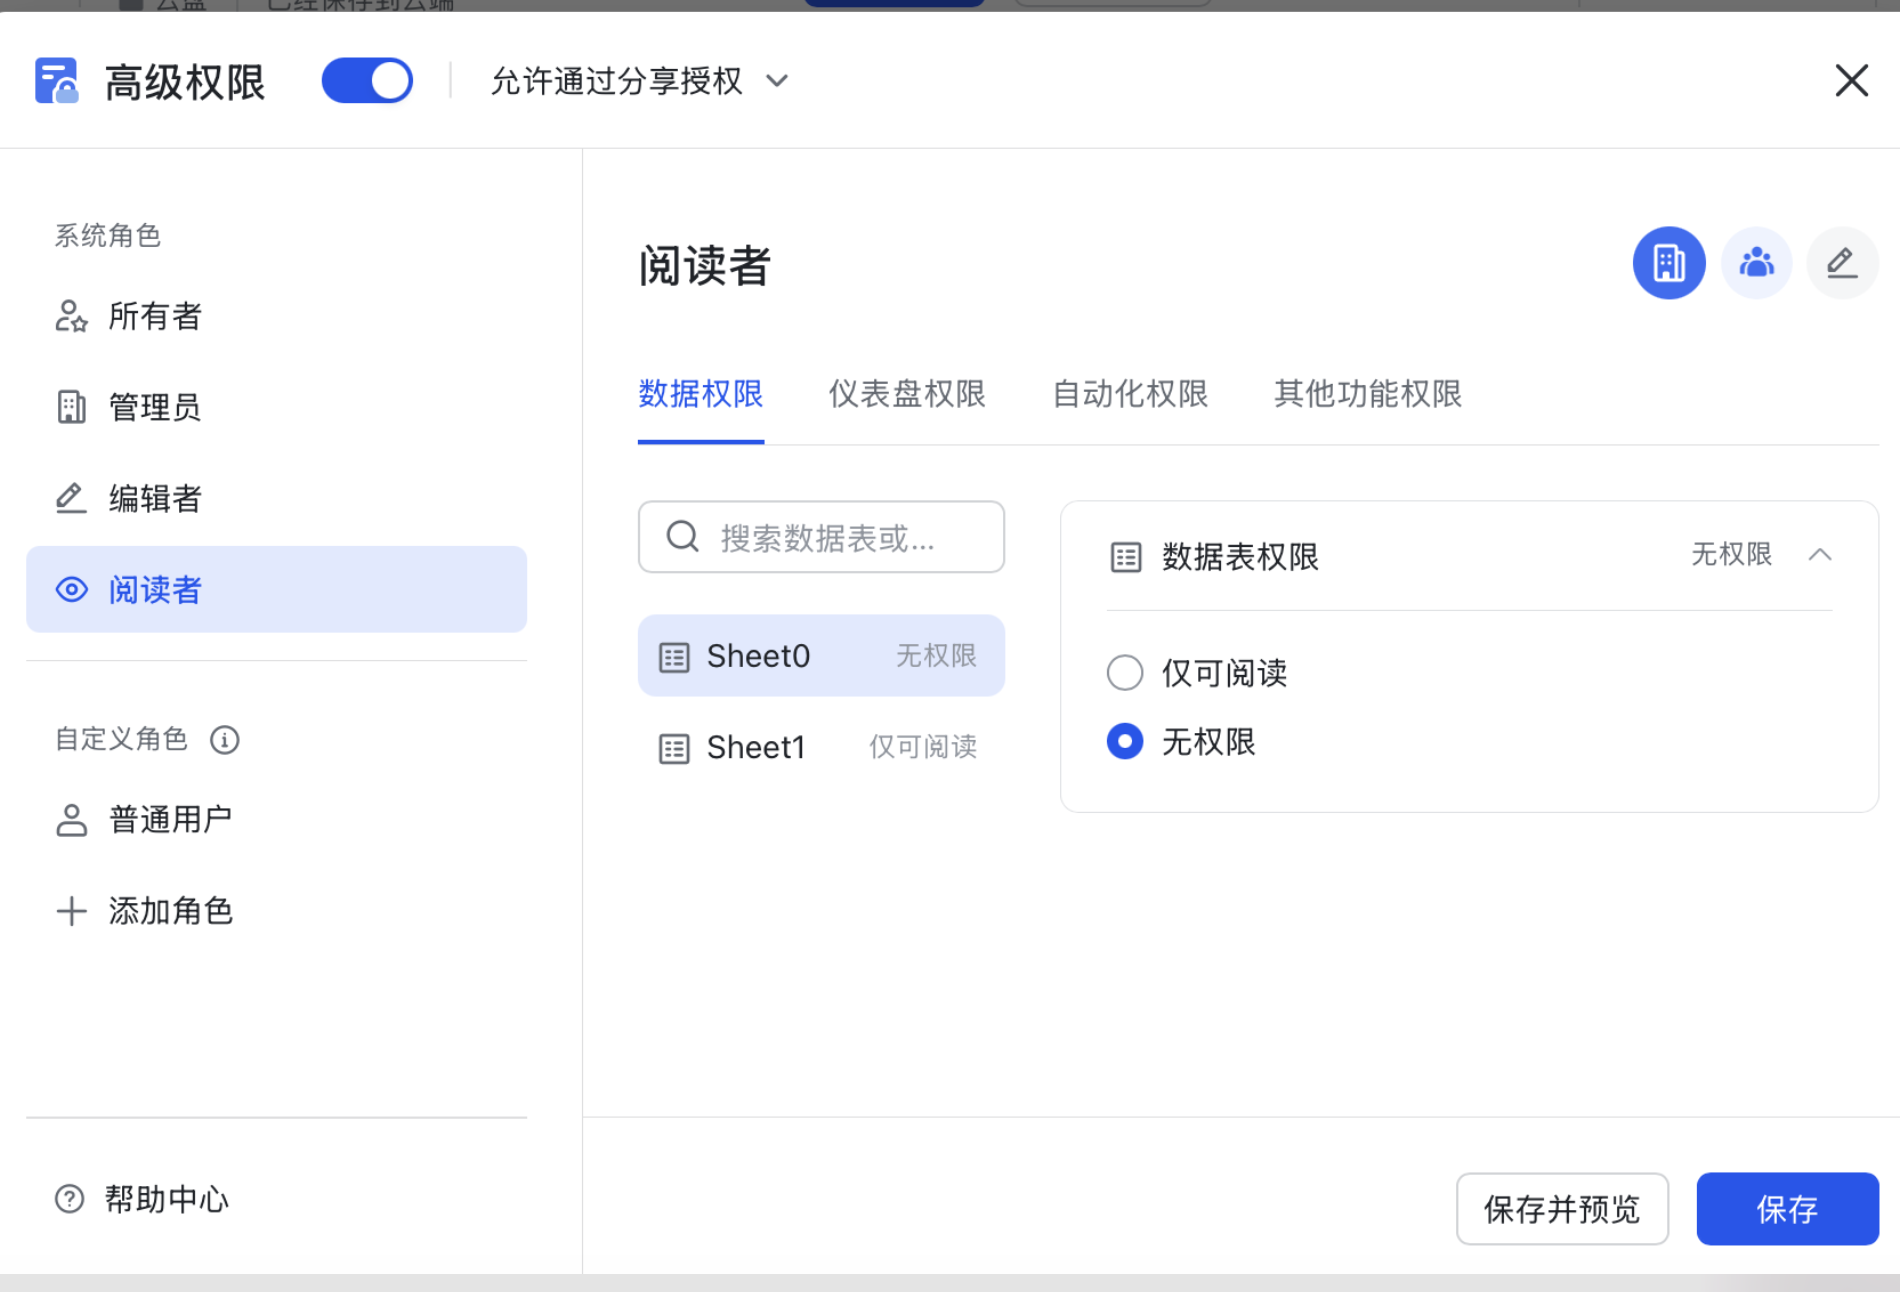Click the organization permissions icon top right
The image size is (1900, 1292).
point(1668,262)
